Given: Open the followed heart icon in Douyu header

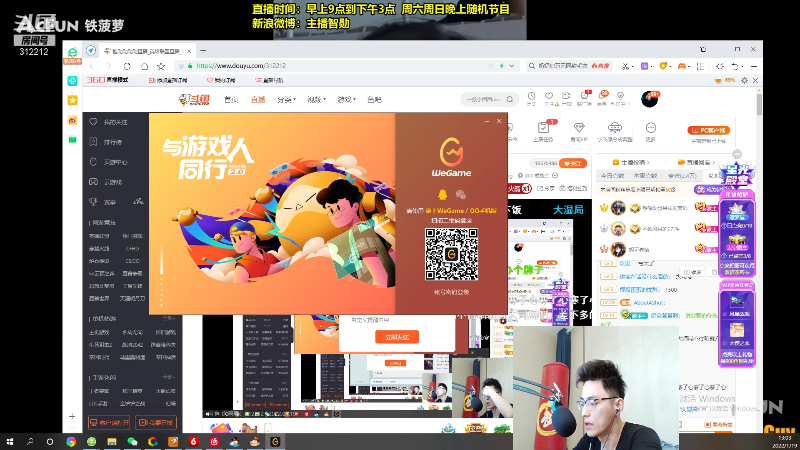Looking at the screenshot, I should pyautogui.click(x=549, y=96).
